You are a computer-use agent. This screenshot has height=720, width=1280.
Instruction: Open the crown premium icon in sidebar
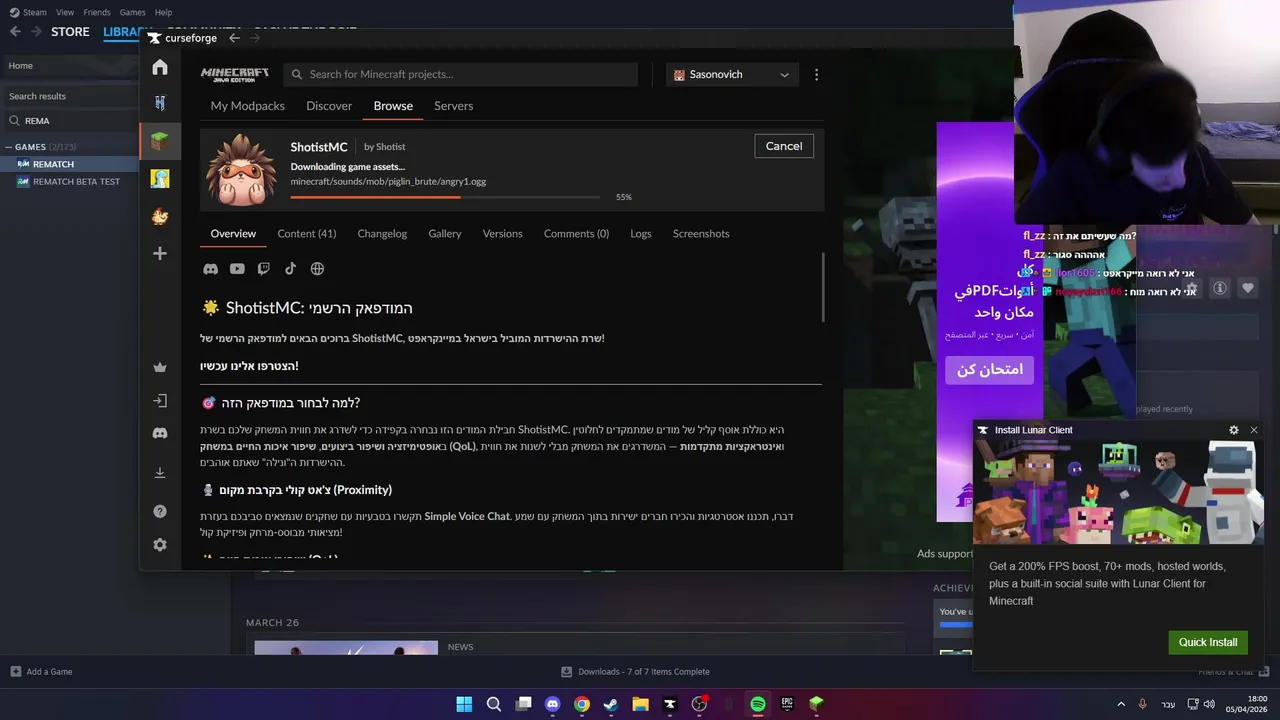(x=160, y=367)
